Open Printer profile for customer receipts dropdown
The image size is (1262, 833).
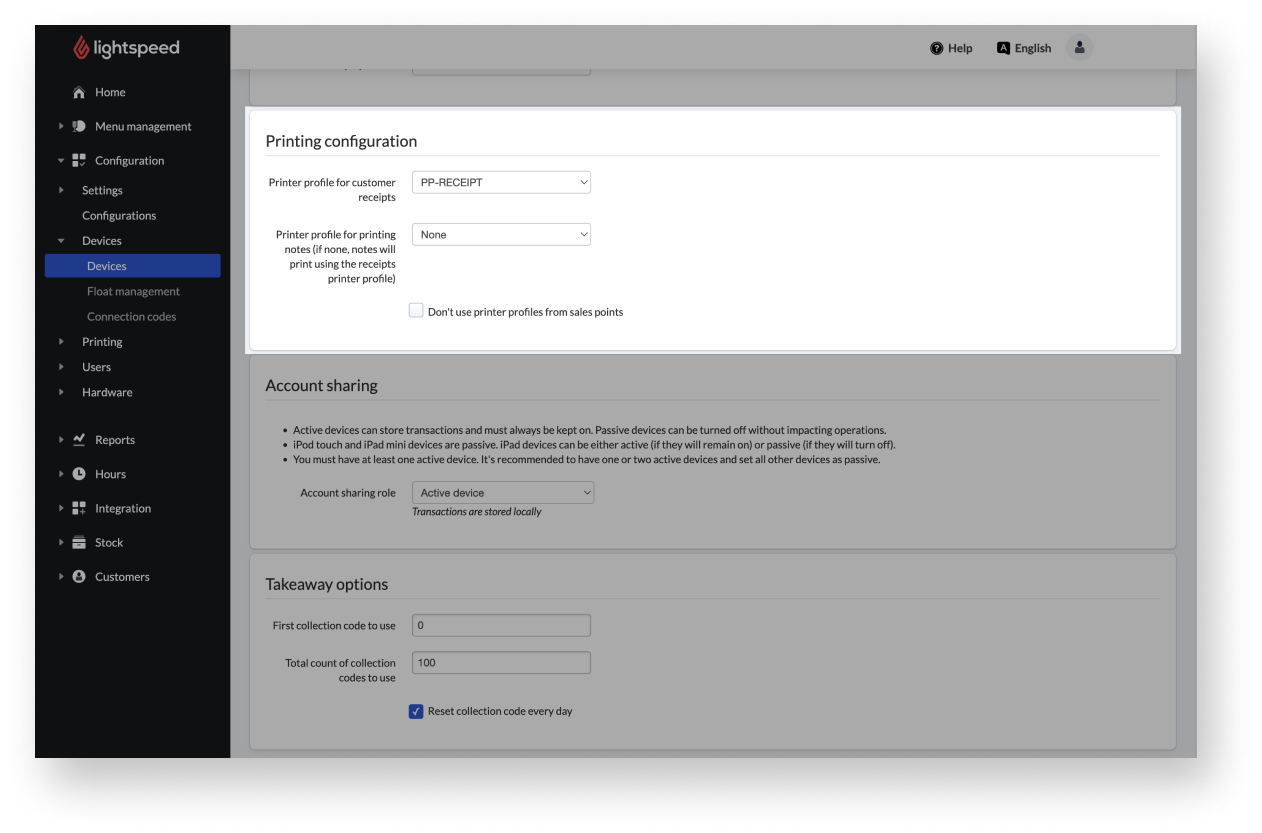tap(501, 182)
